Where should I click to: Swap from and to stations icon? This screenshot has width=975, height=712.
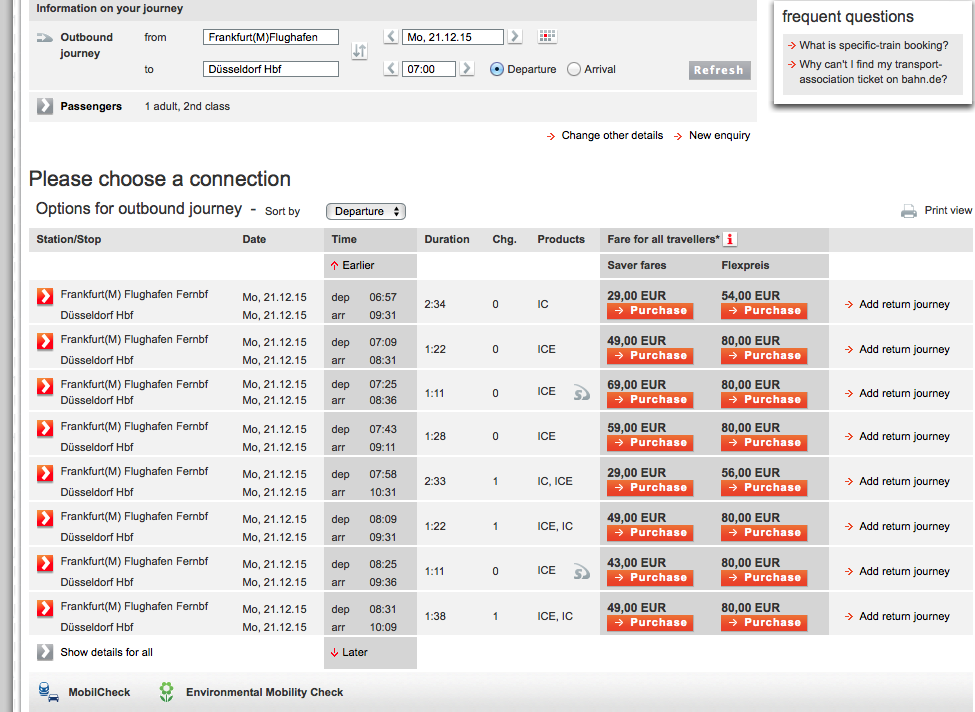click(359, 51)
